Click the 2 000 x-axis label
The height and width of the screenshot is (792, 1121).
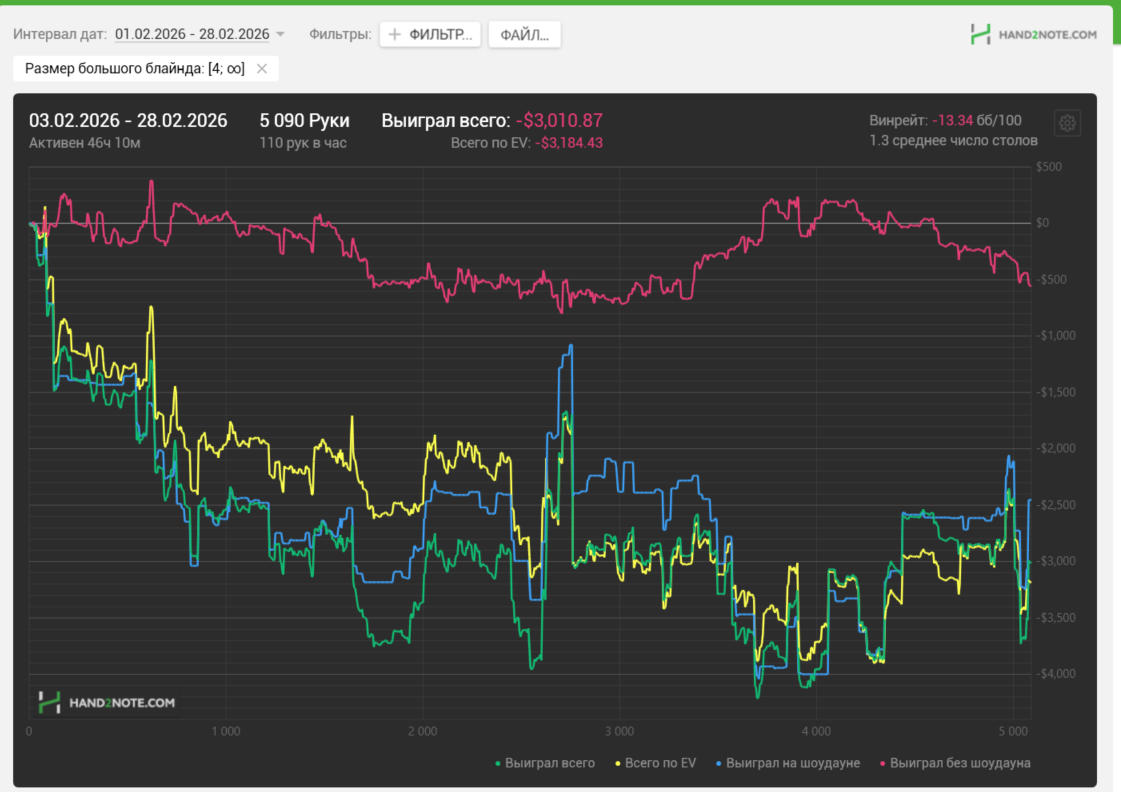pos(423,731)
